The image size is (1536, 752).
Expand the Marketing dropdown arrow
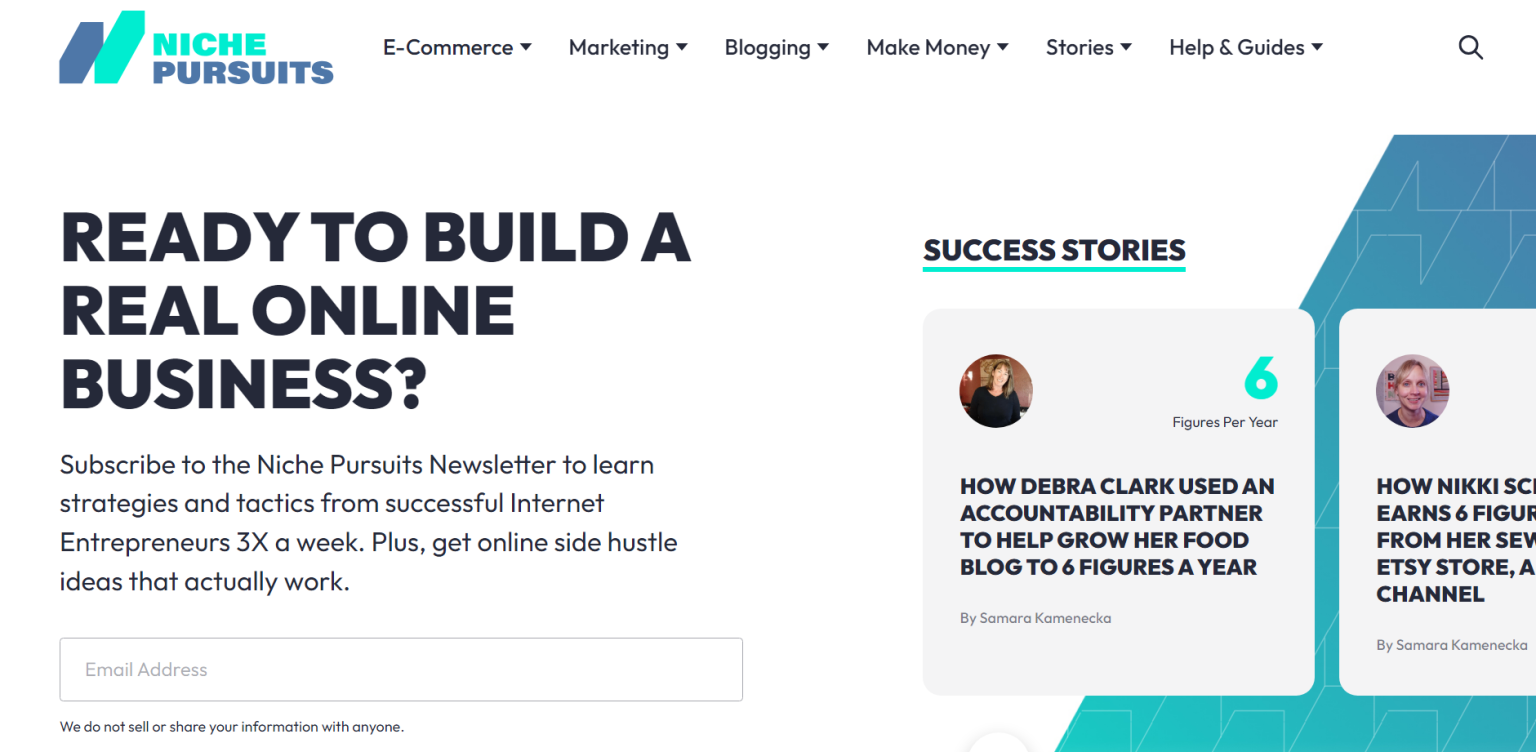click(x=684, y=47)
